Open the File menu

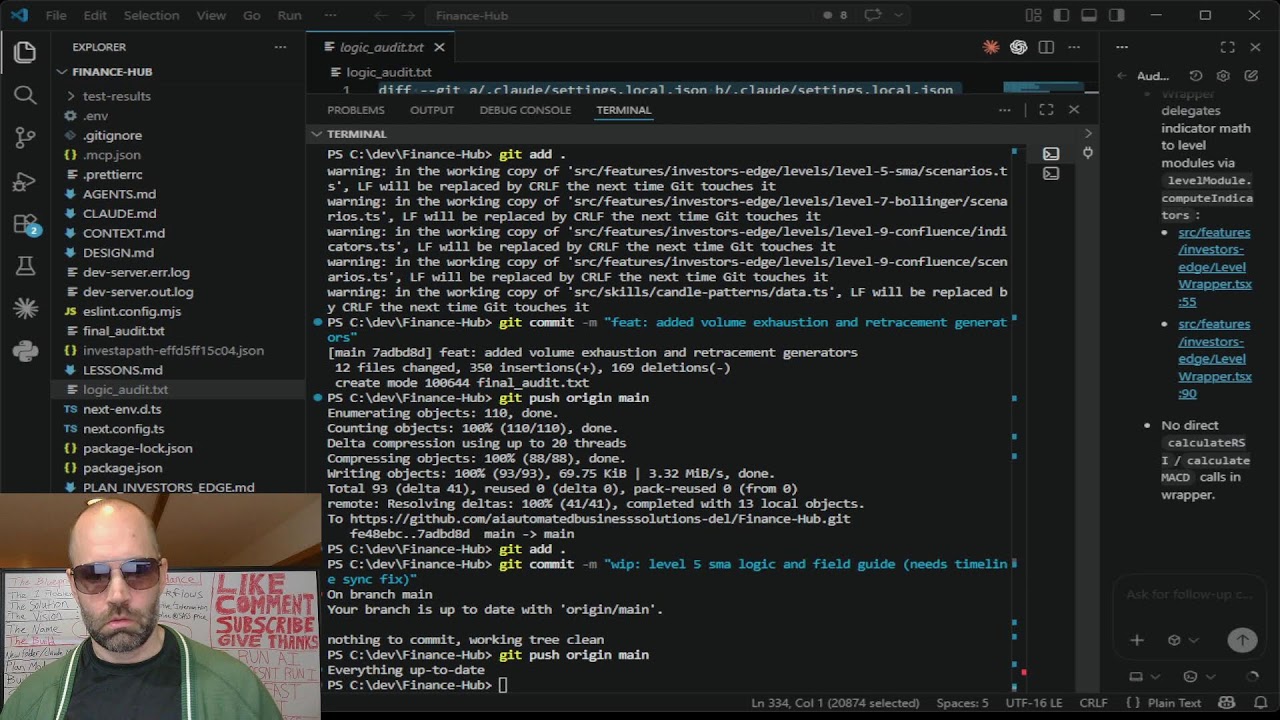click(56, 15)
